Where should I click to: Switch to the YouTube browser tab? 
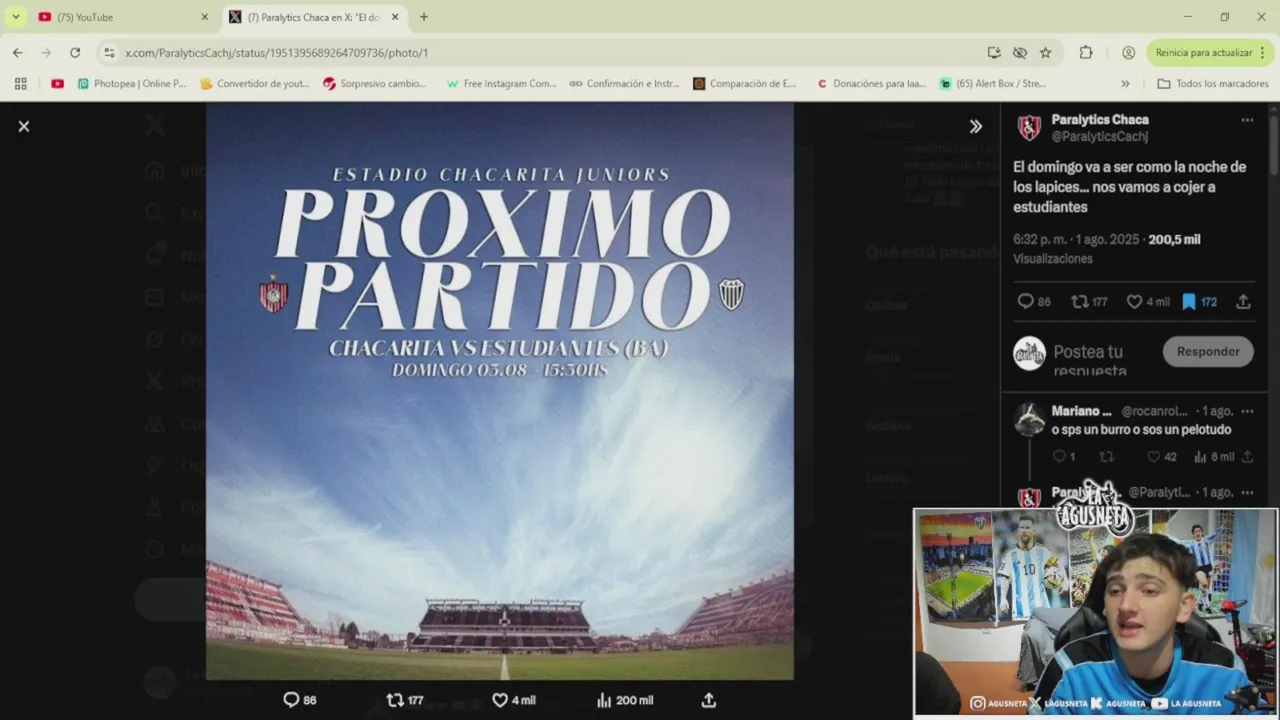coord(120,17)
